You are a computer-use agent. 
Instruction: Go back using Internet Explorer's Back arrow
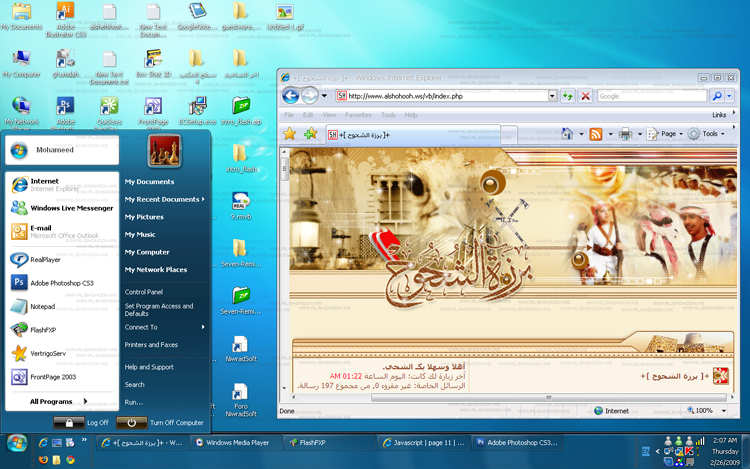coord(290,96)
